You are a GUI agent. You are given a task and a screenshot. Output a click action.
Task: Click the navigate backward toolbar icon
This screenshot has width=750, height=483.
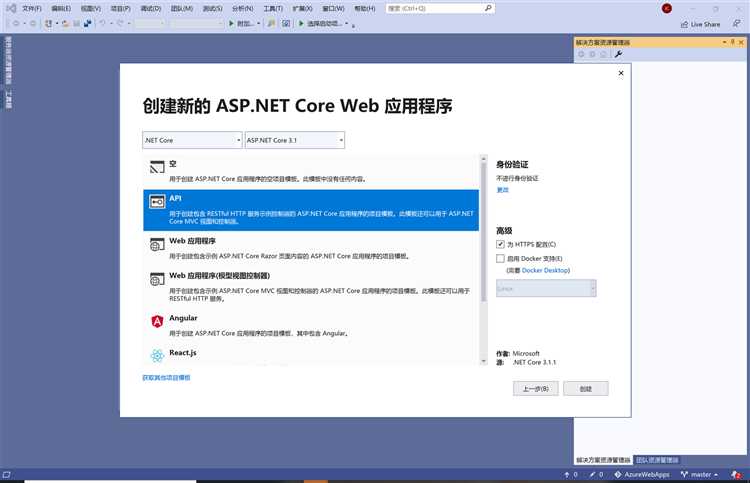(16, 23)
